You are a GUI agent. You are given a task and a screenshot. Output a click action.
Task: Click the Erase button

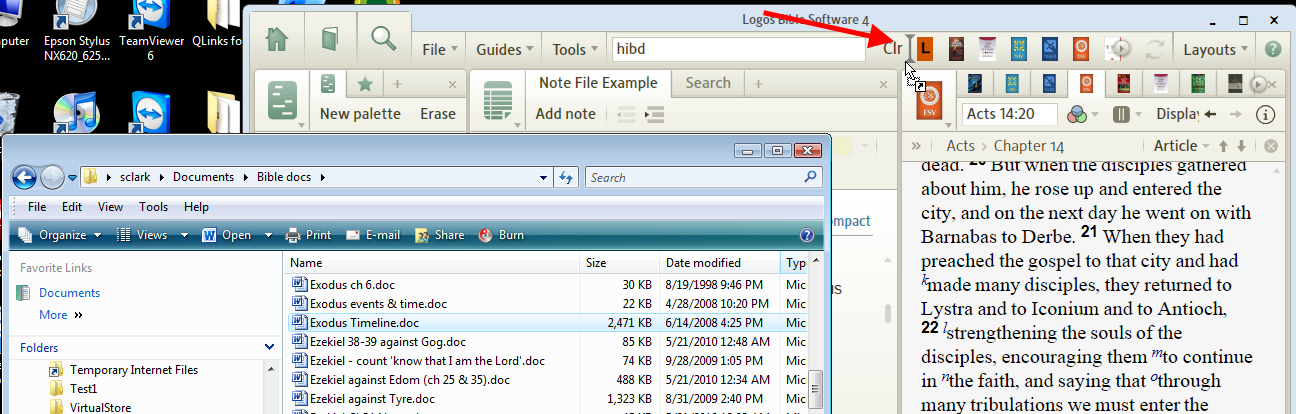click(438, 114)
